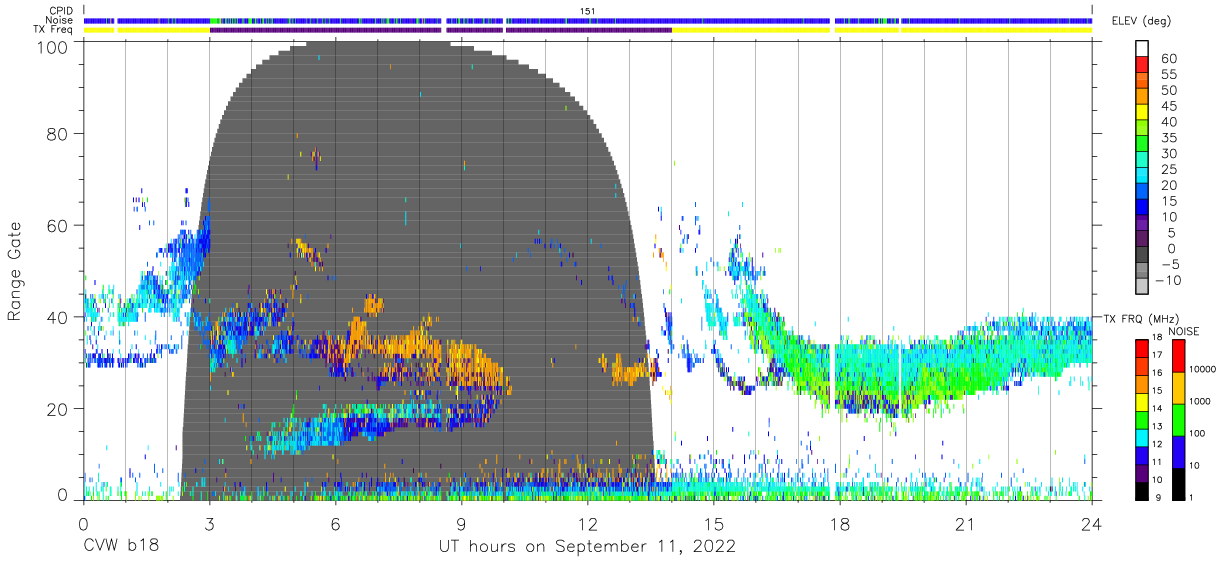Click the 1 label on the NOISE scale

pyautogui.click(x=1191, y=497)
